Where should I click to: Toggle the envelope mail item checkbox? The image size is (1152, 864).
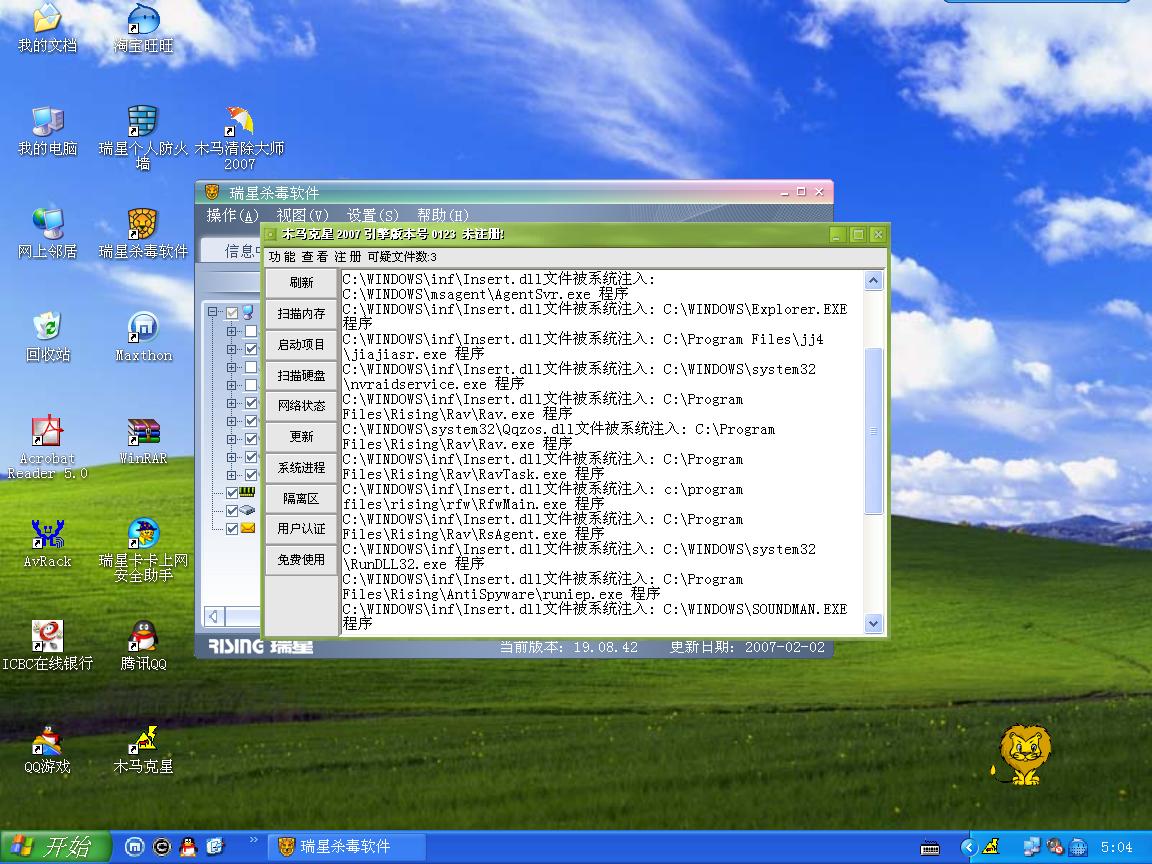point(232,529)
